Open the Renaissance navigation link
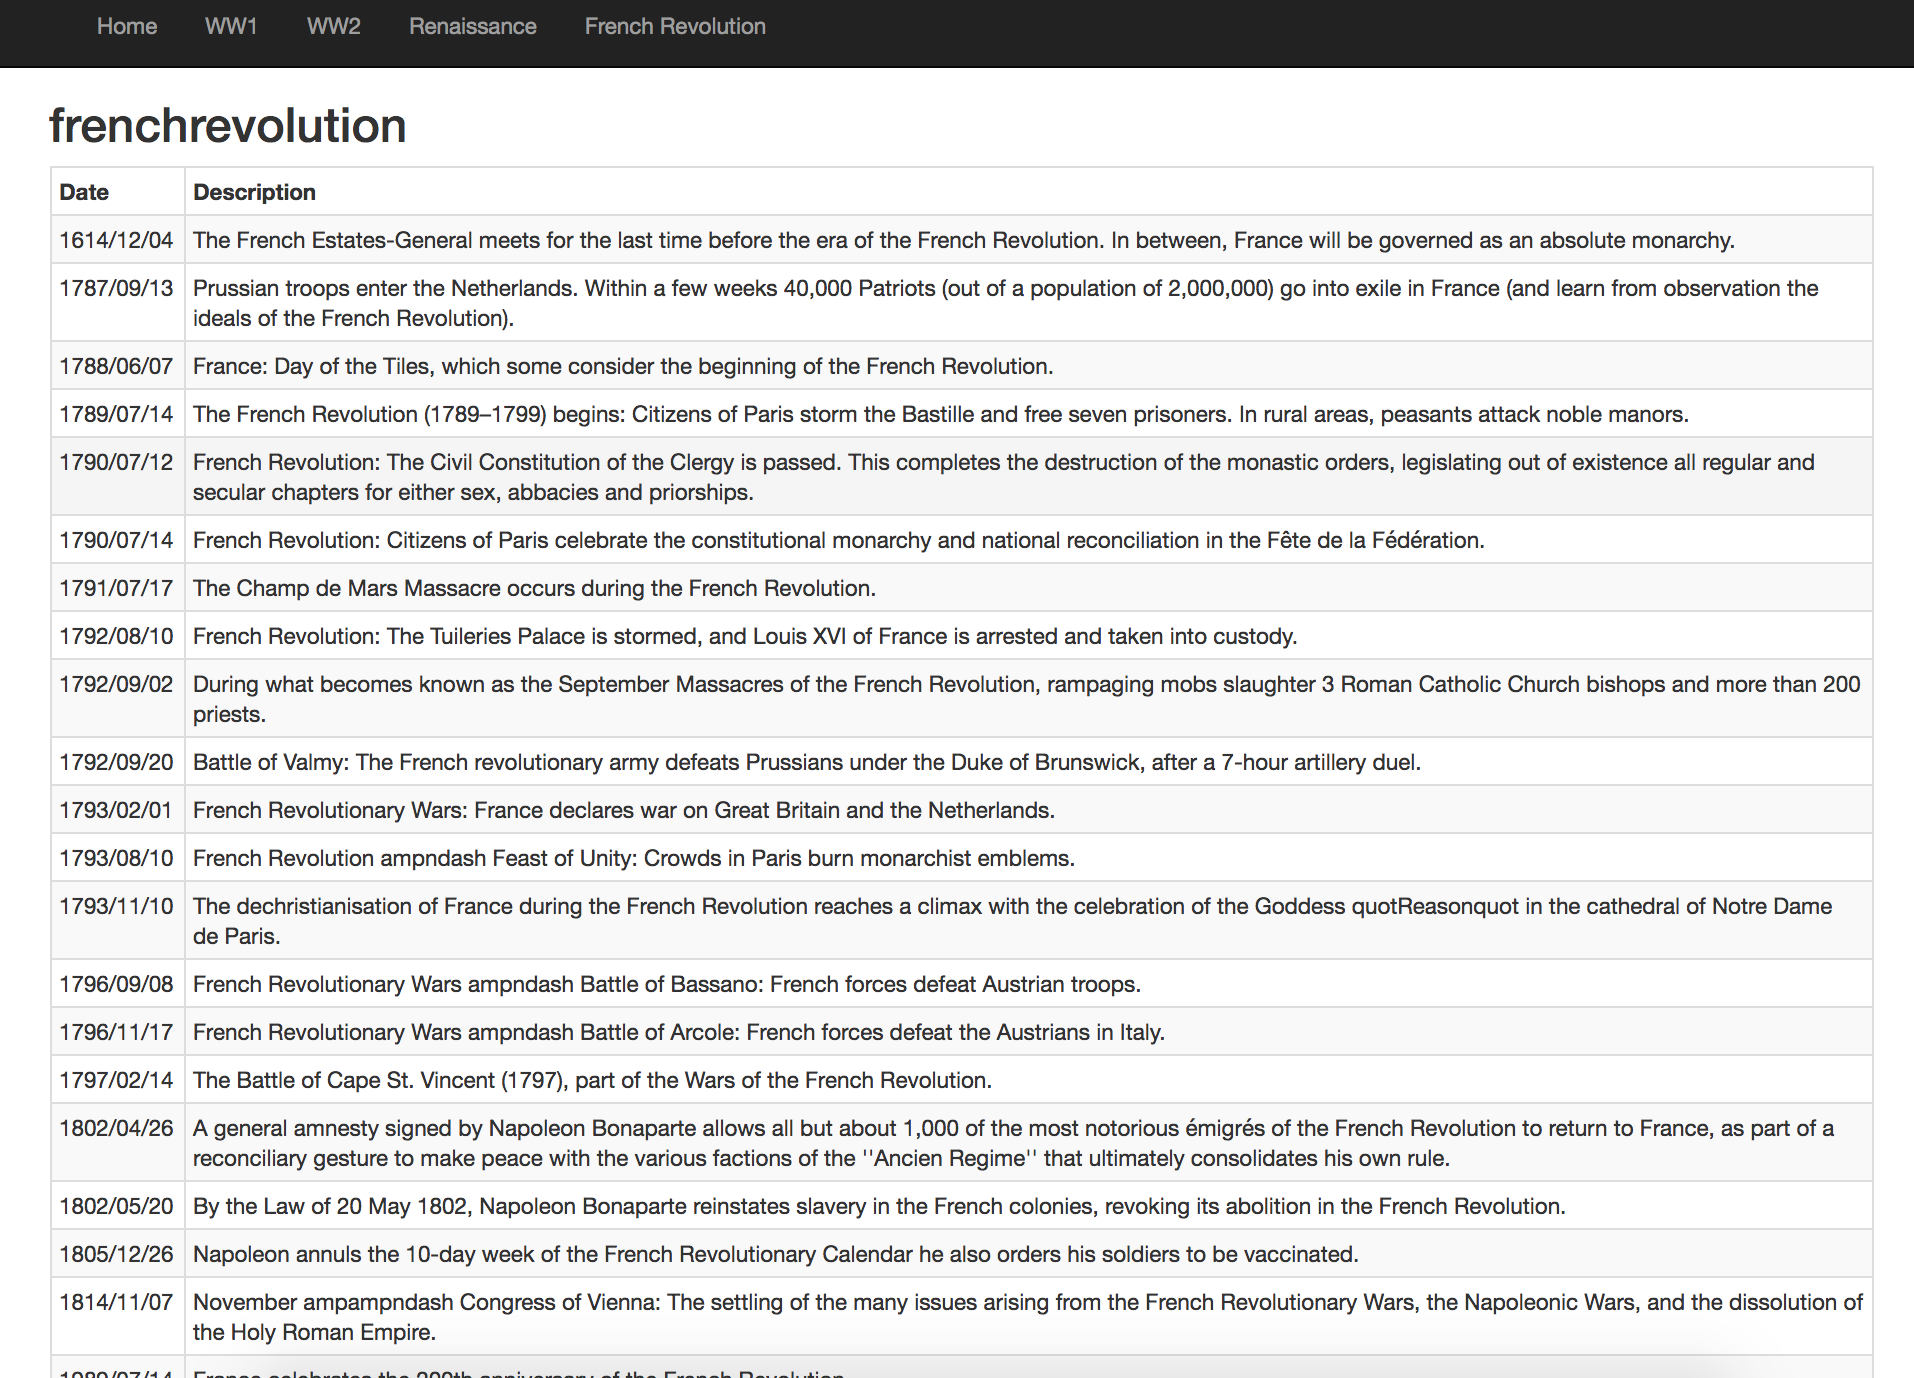The width and height of the screenshot is (1914, 1378). (472, 27)
